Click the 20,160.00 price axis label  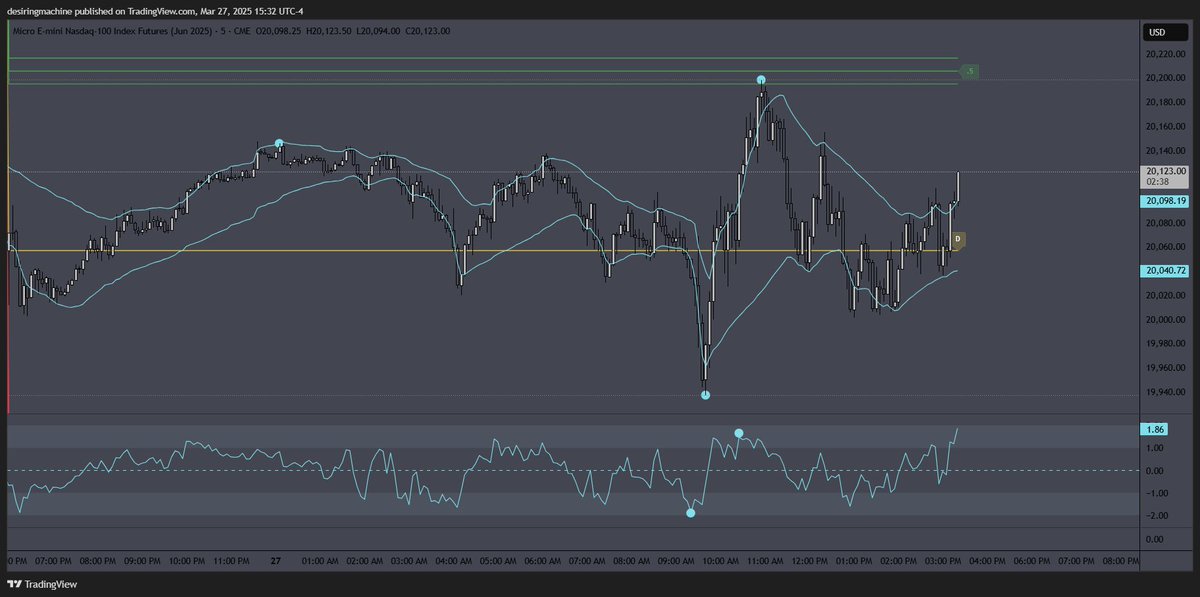1167,126
